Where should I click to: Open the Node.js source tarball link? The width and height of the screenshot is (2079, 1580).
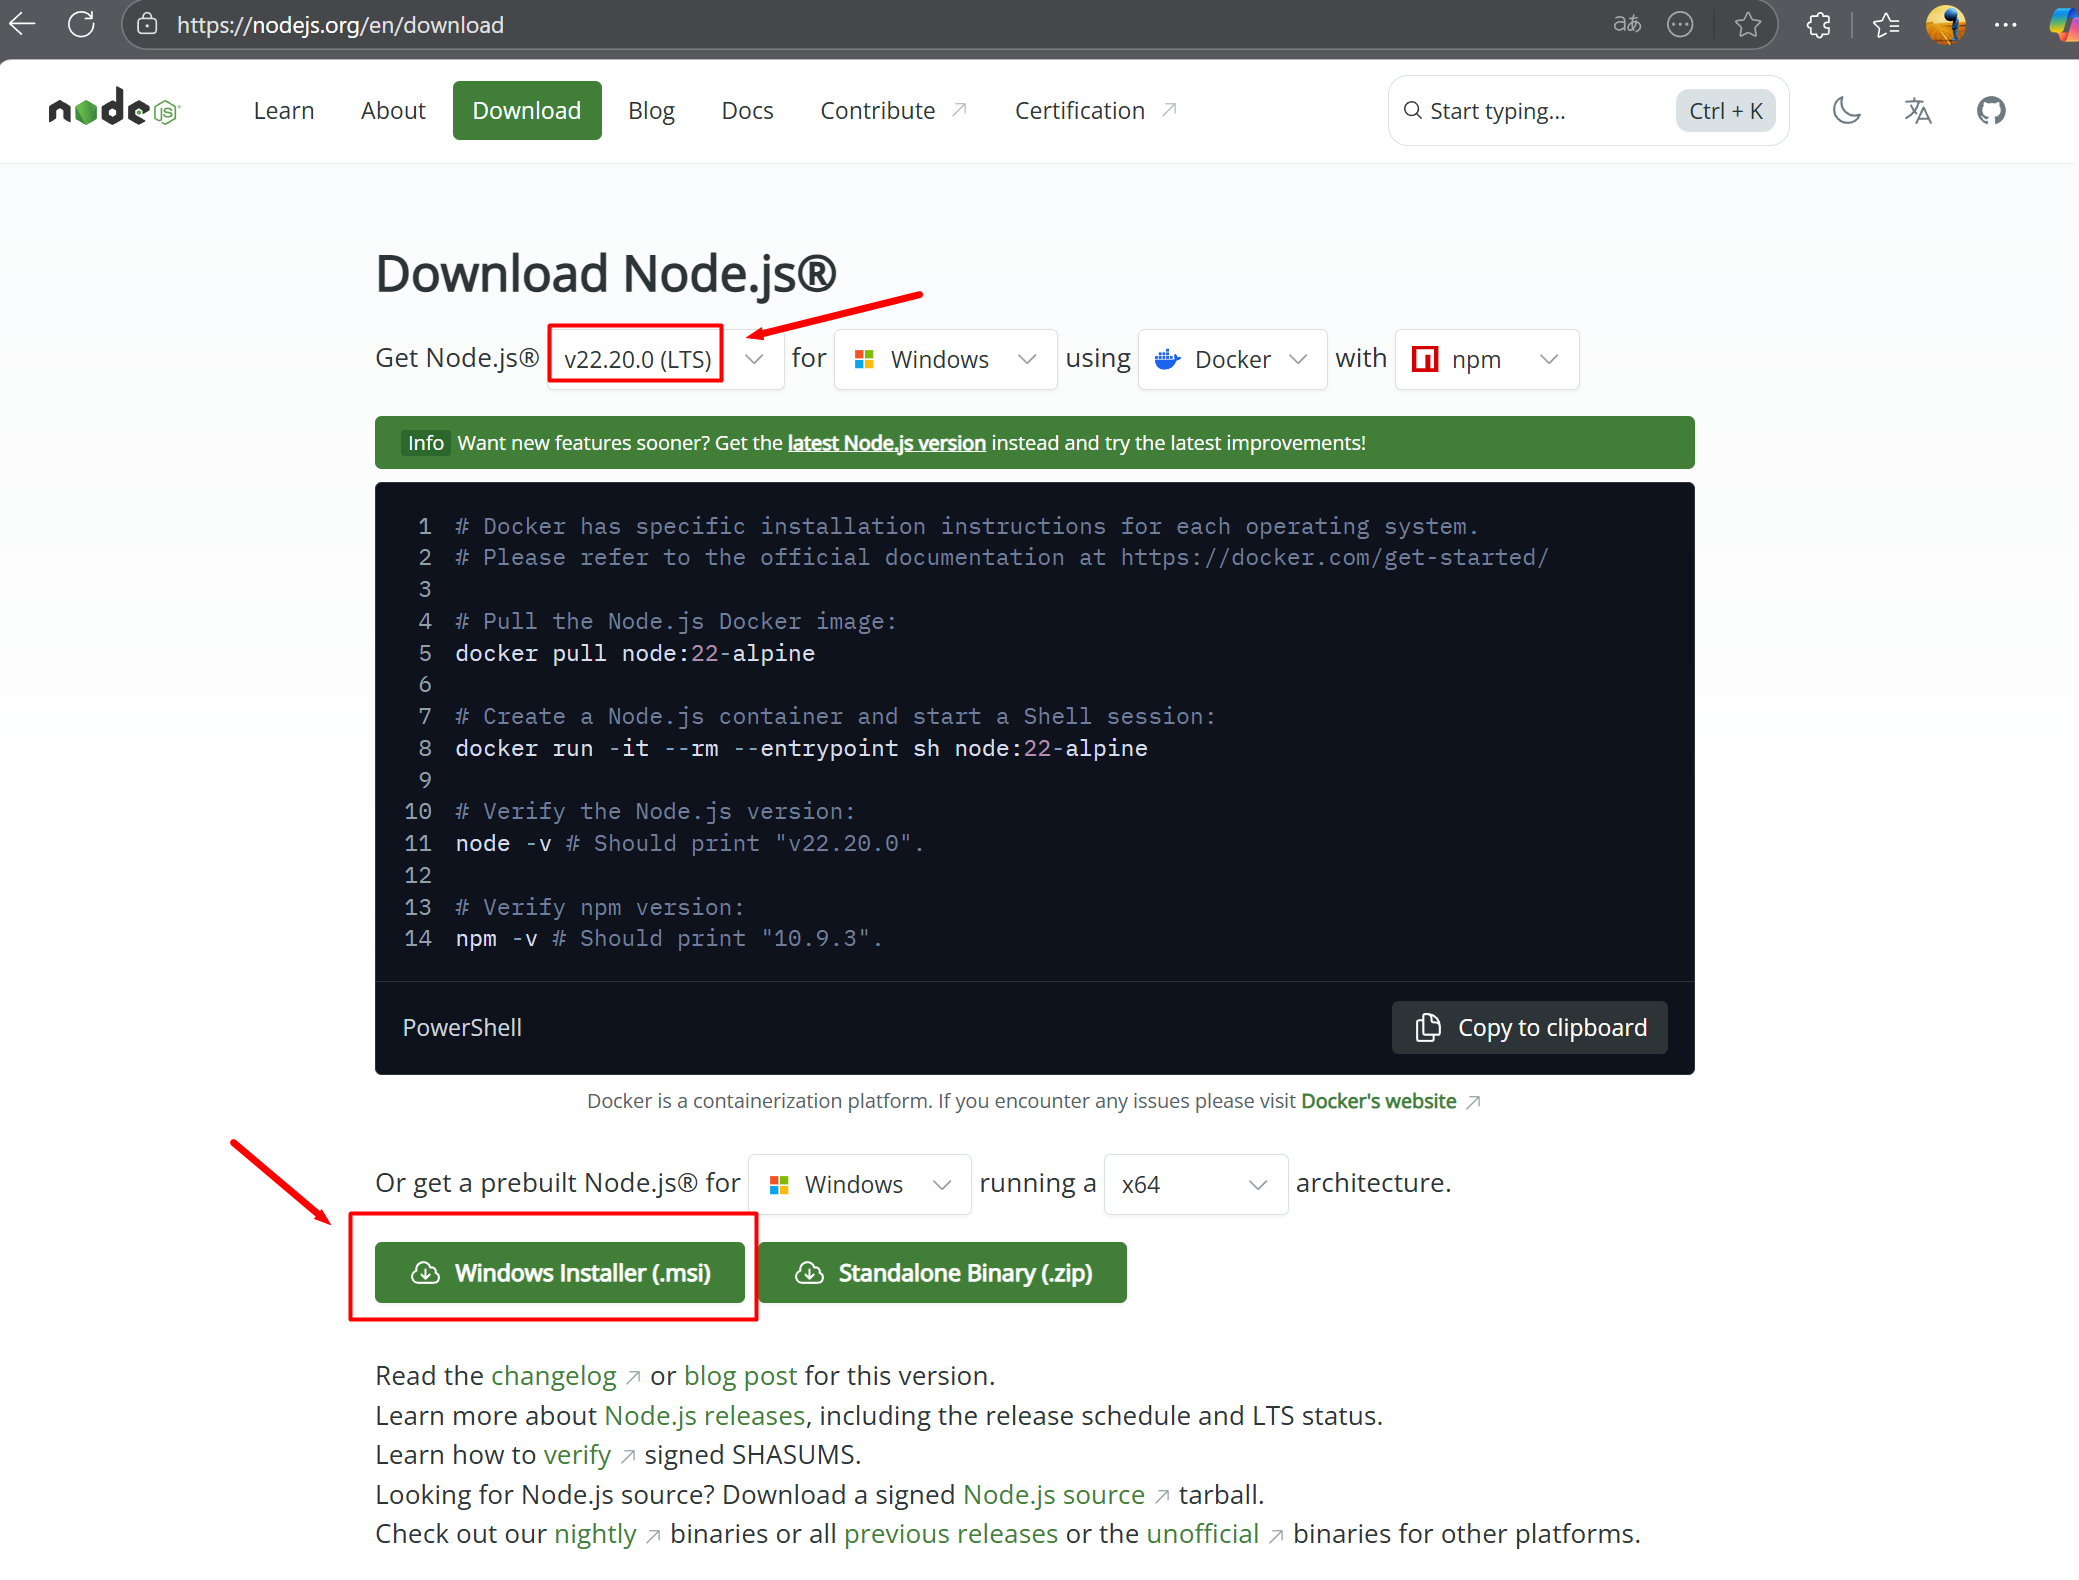point(1054,1495)
